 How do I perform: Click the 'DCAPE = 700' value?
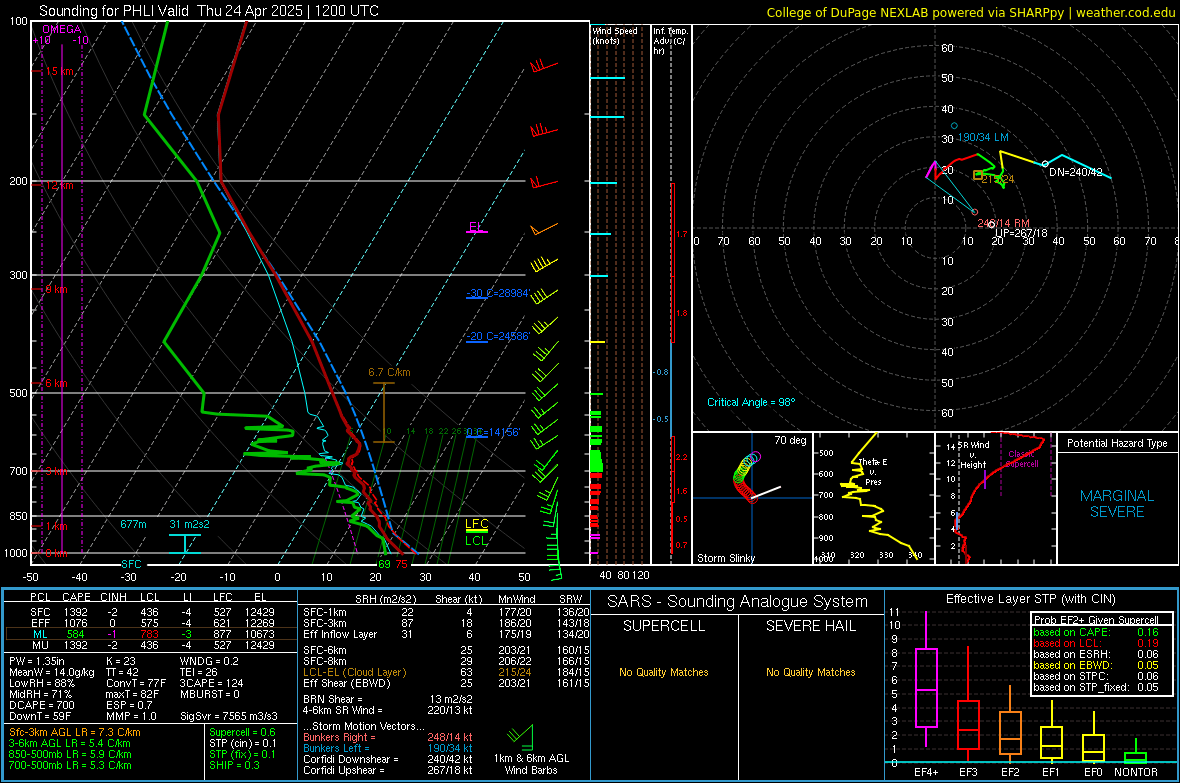[x=42, y=705]
